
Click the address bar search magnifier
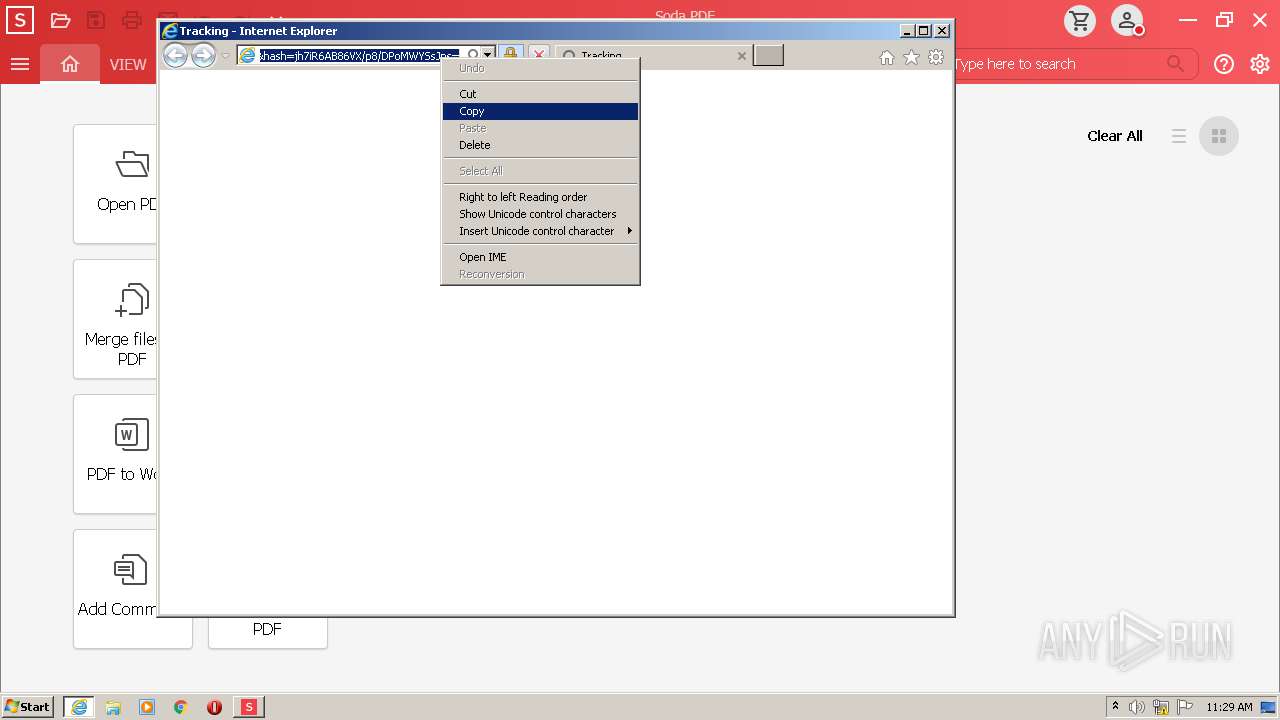tap(473, 56)
